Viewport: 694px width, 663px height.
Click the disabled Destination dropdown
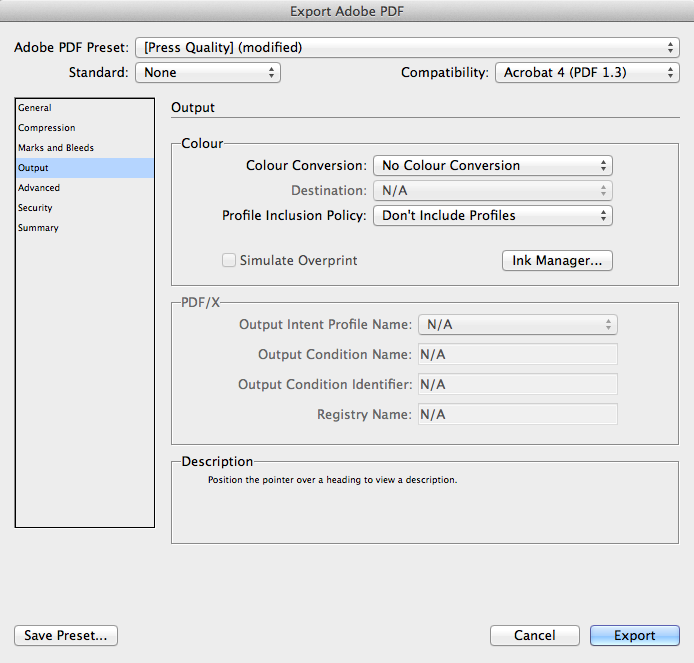[493, 191]
